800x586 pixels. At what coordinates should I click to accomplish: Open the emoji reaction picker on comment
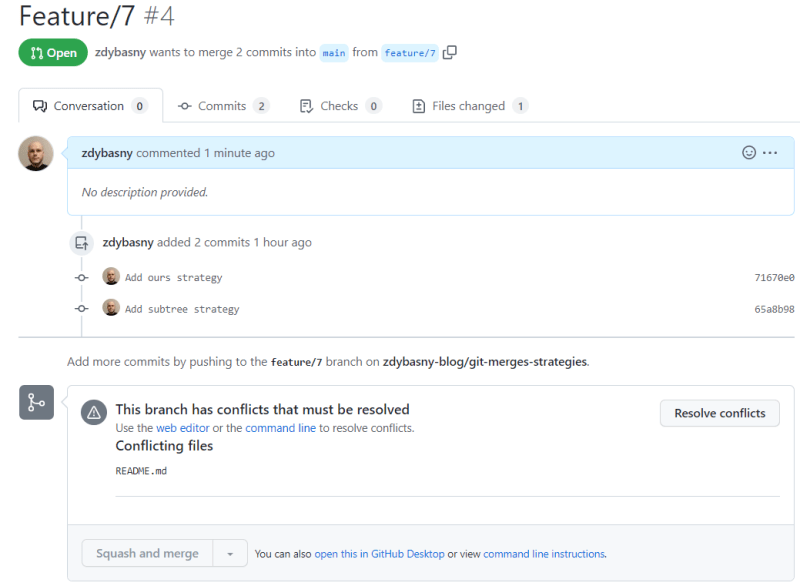[748, 152]
